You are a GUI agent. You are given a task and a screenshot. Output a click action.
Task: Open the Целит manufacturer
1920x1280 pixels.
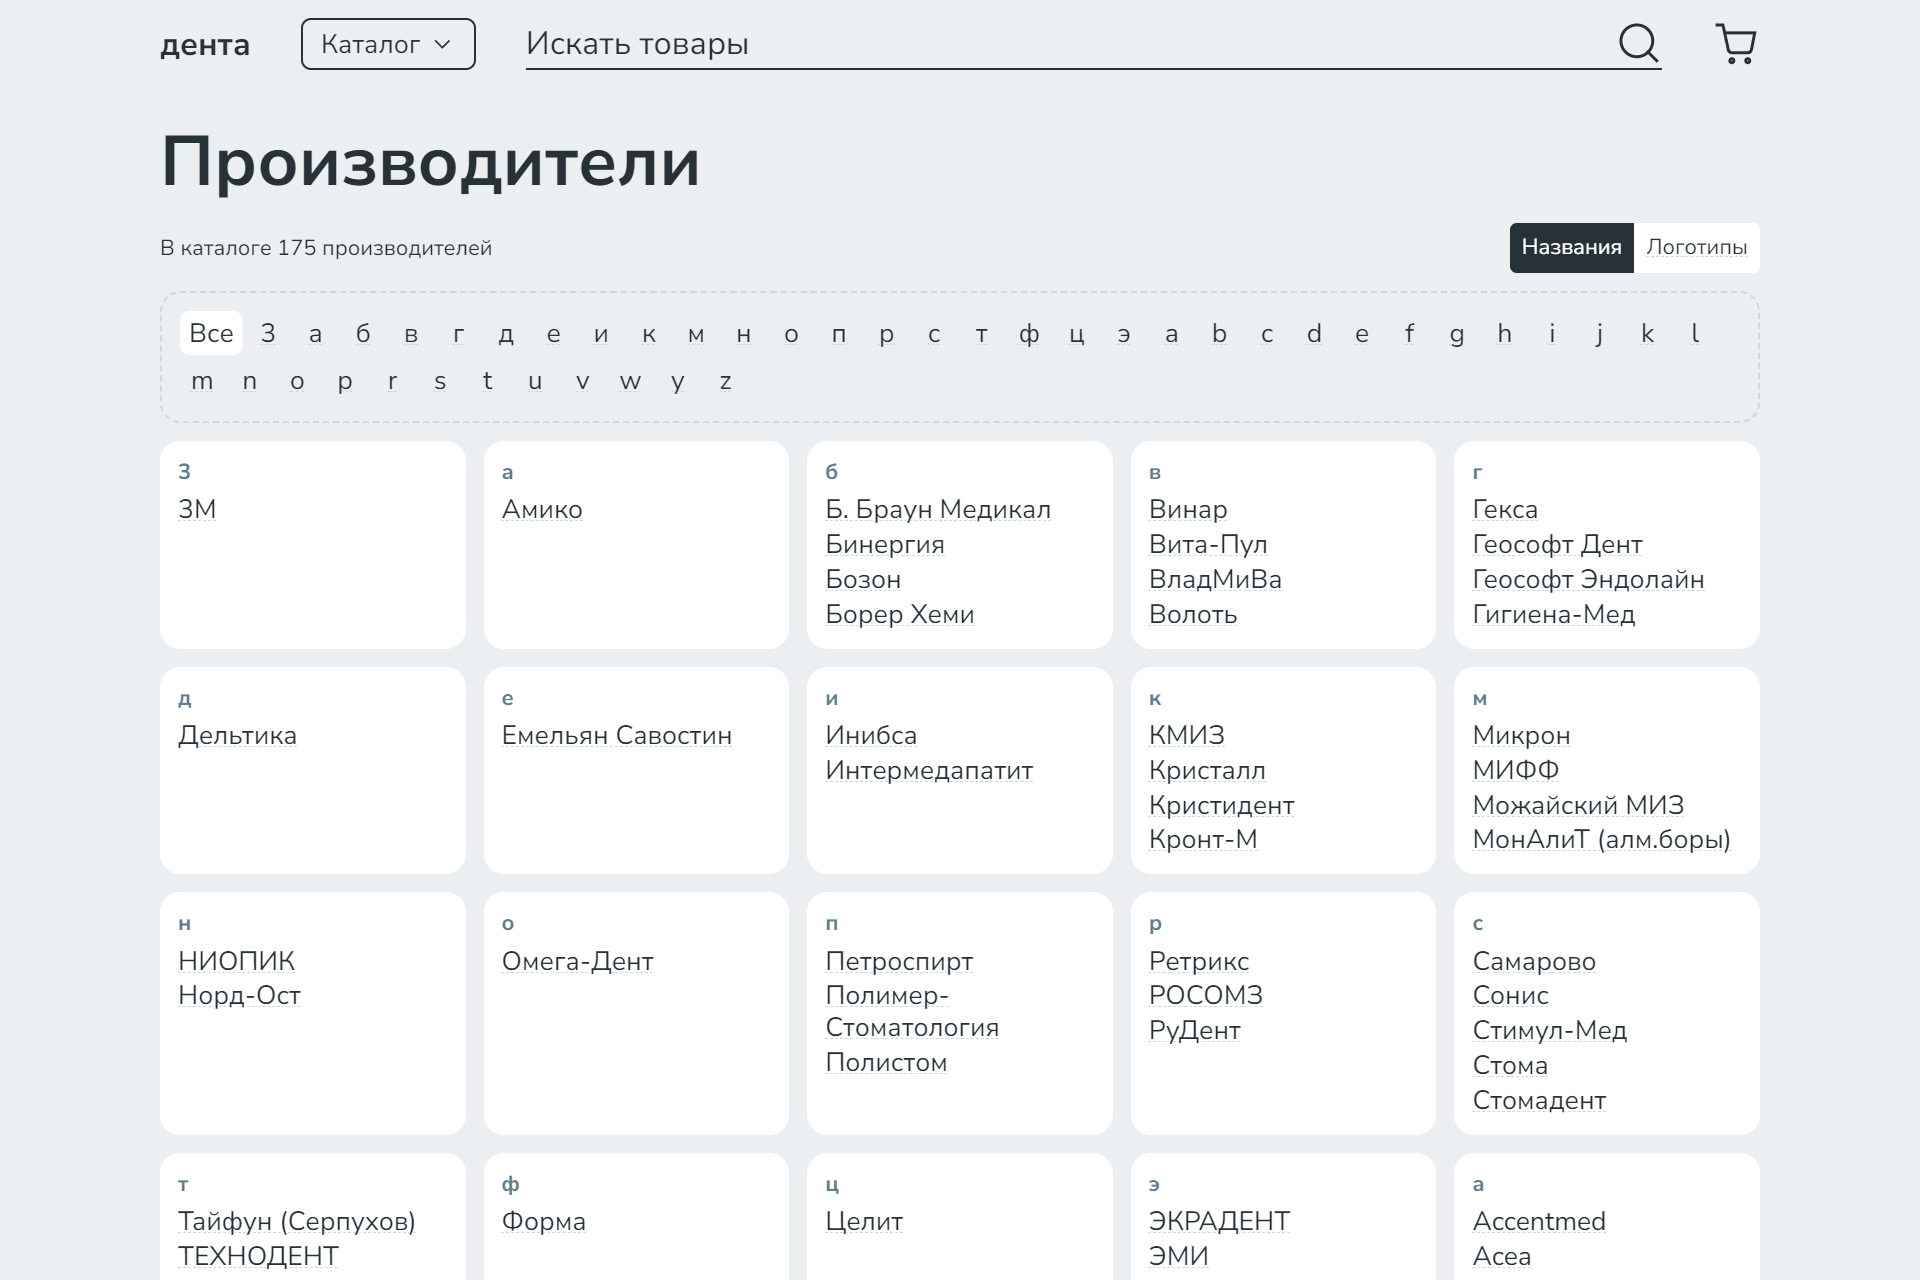coord(864,1221)
